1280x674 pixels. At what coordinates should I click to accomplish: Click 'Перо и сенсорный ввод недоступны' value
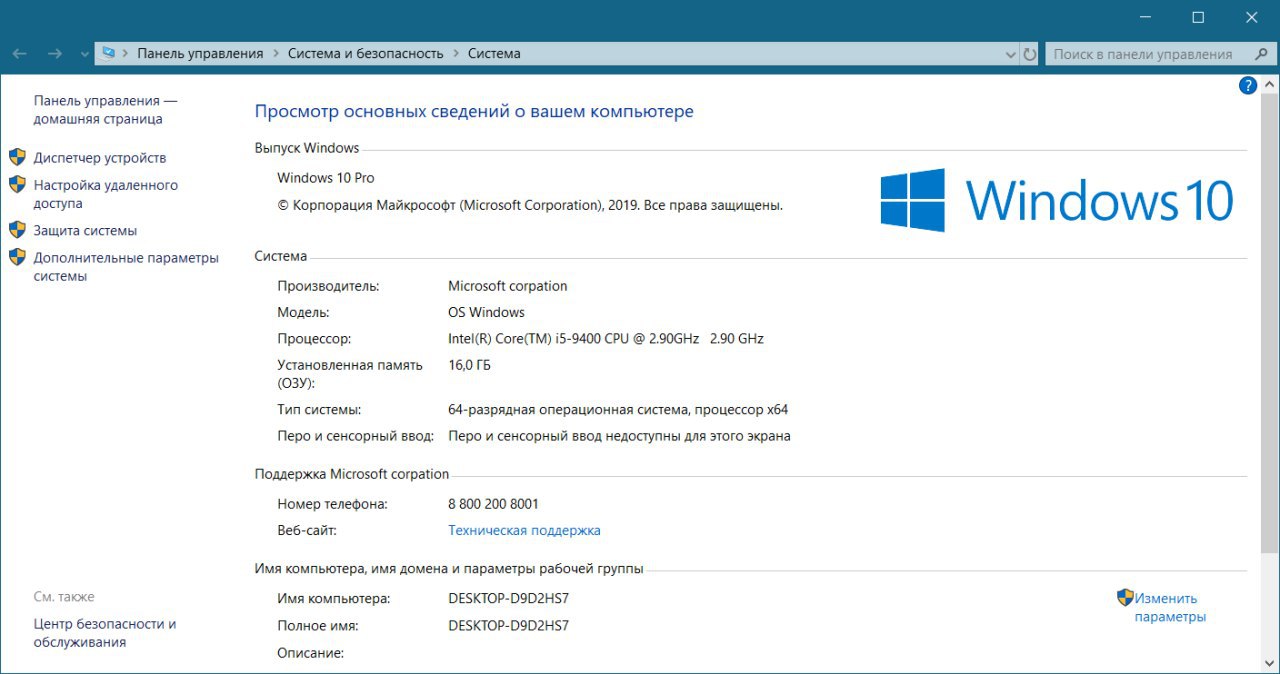point(620,436)
